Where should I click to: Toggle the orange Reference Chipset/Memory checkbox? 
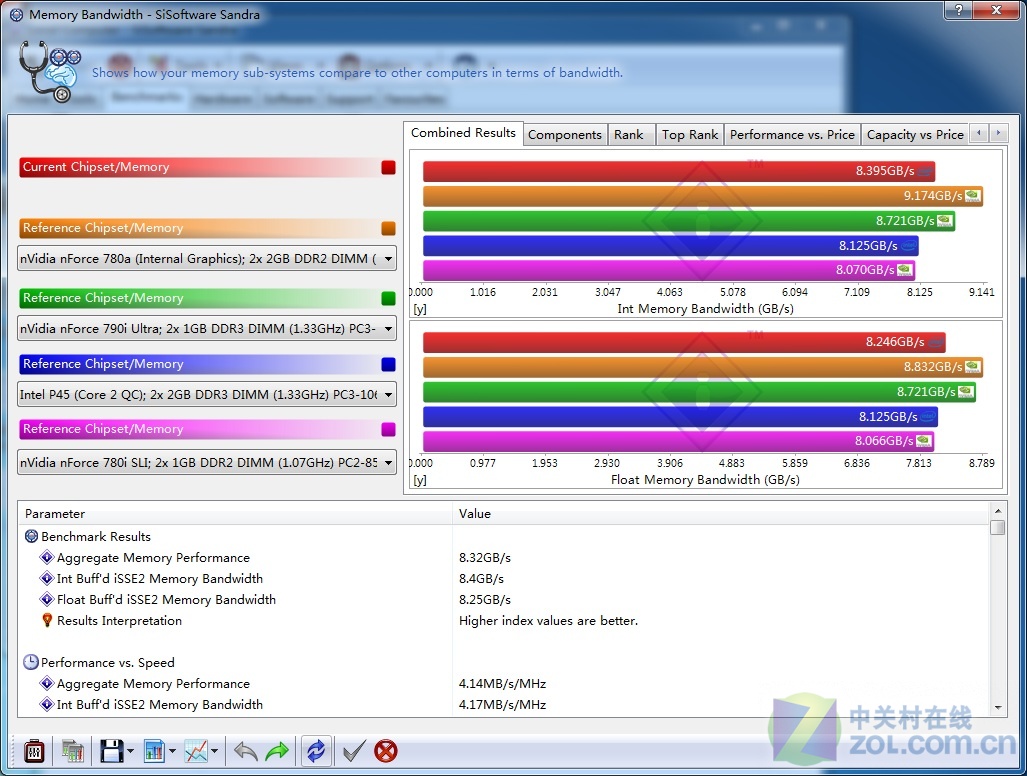pos(388,229)
